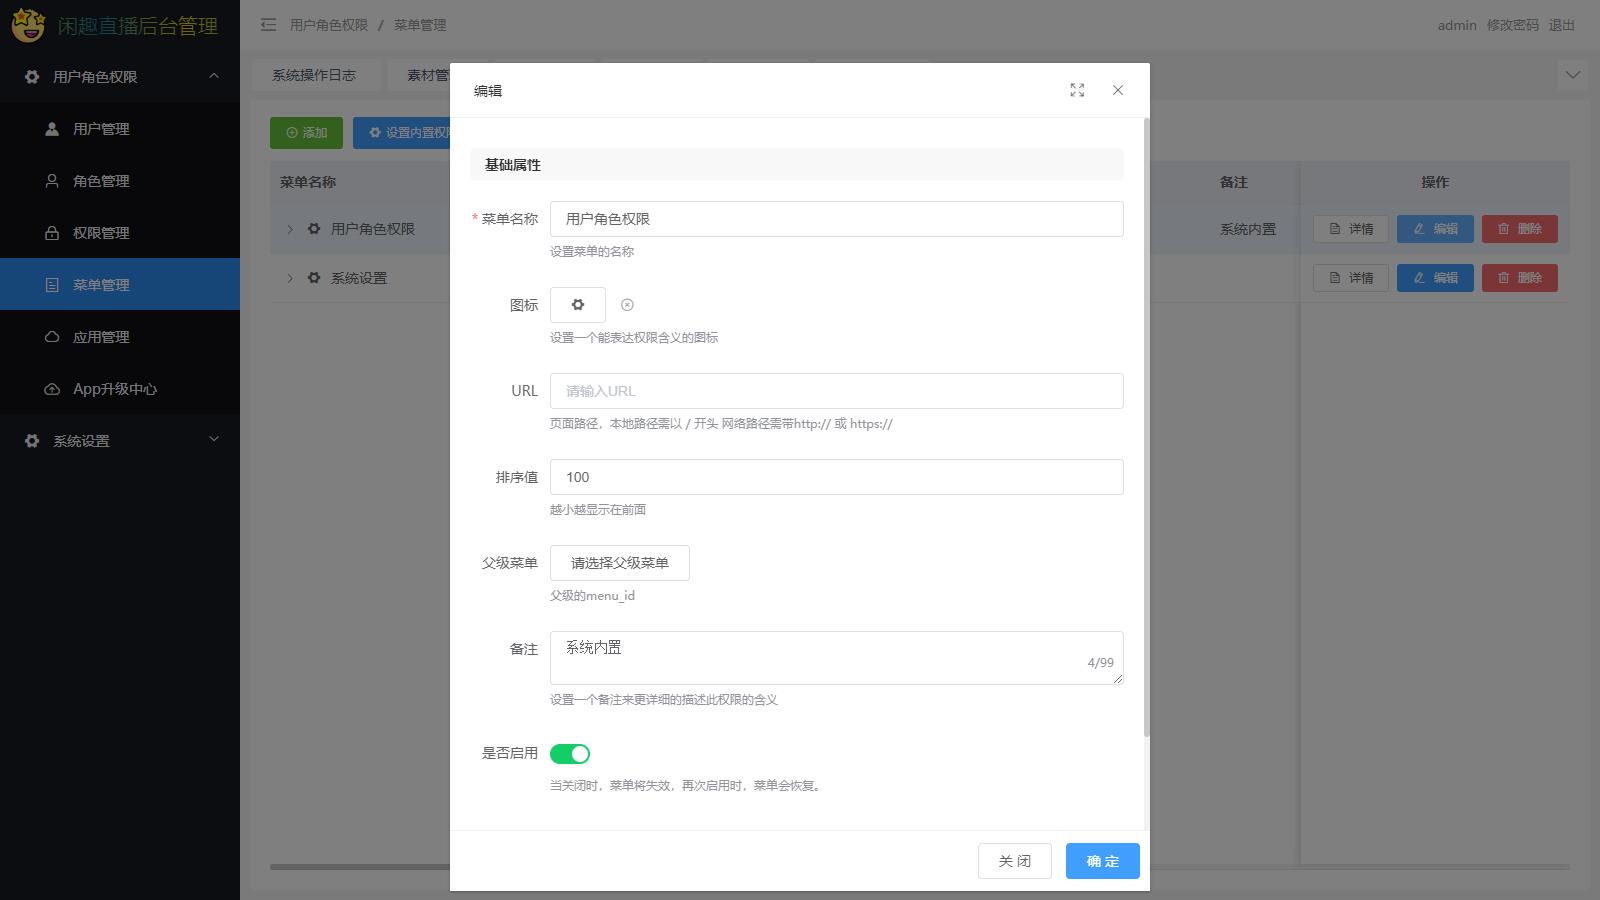The height and width of the screenshot is (900, 1600).
Task: Open tab list dropdown chevron
Action: click(x=1573, y=75)
